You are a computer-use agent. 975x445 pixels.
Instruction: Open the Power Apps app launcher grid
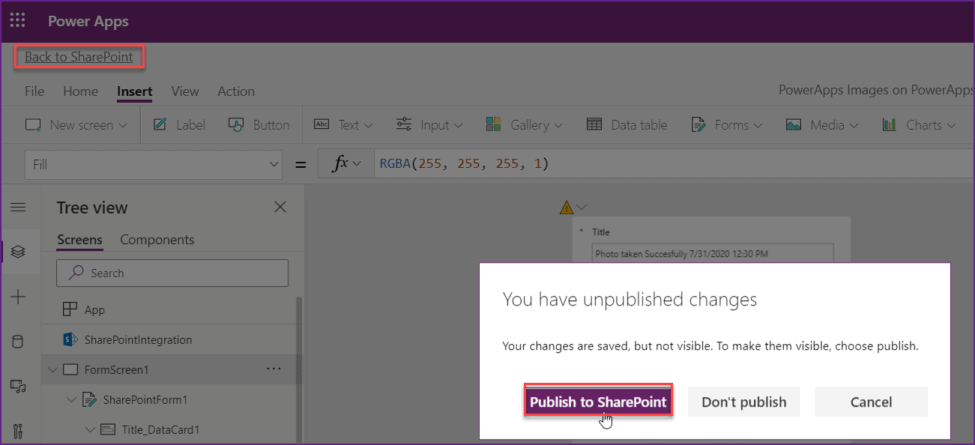(18, 21)
